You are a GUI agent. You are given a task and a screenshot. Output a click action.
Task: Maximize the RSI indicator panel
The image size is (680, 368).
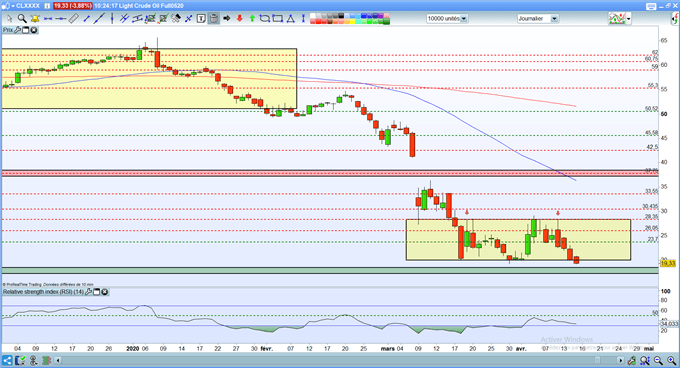point(97,292)
